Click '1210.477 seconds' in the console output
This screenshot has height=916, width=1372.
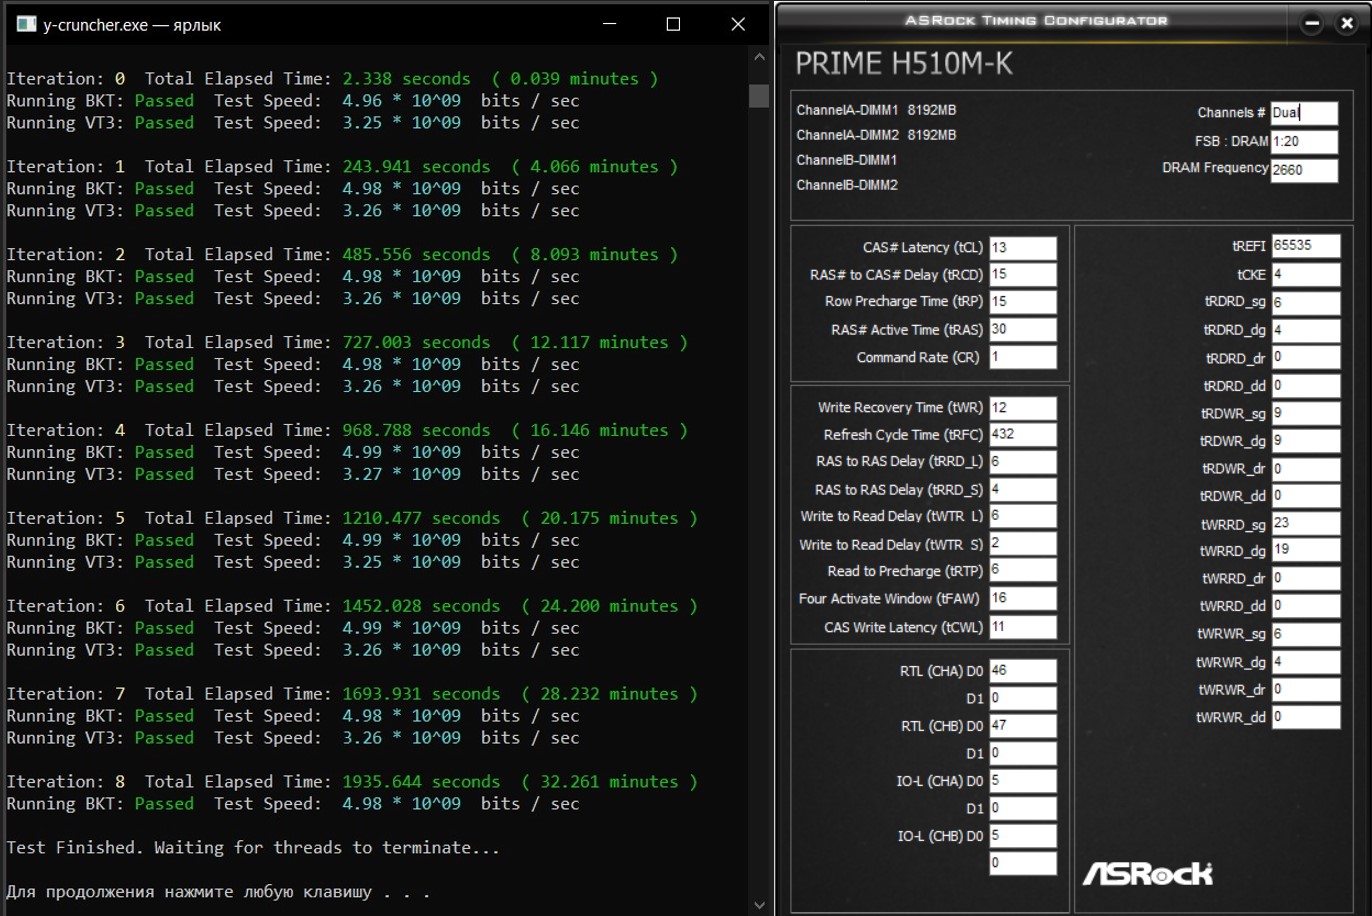coord(421,519)
